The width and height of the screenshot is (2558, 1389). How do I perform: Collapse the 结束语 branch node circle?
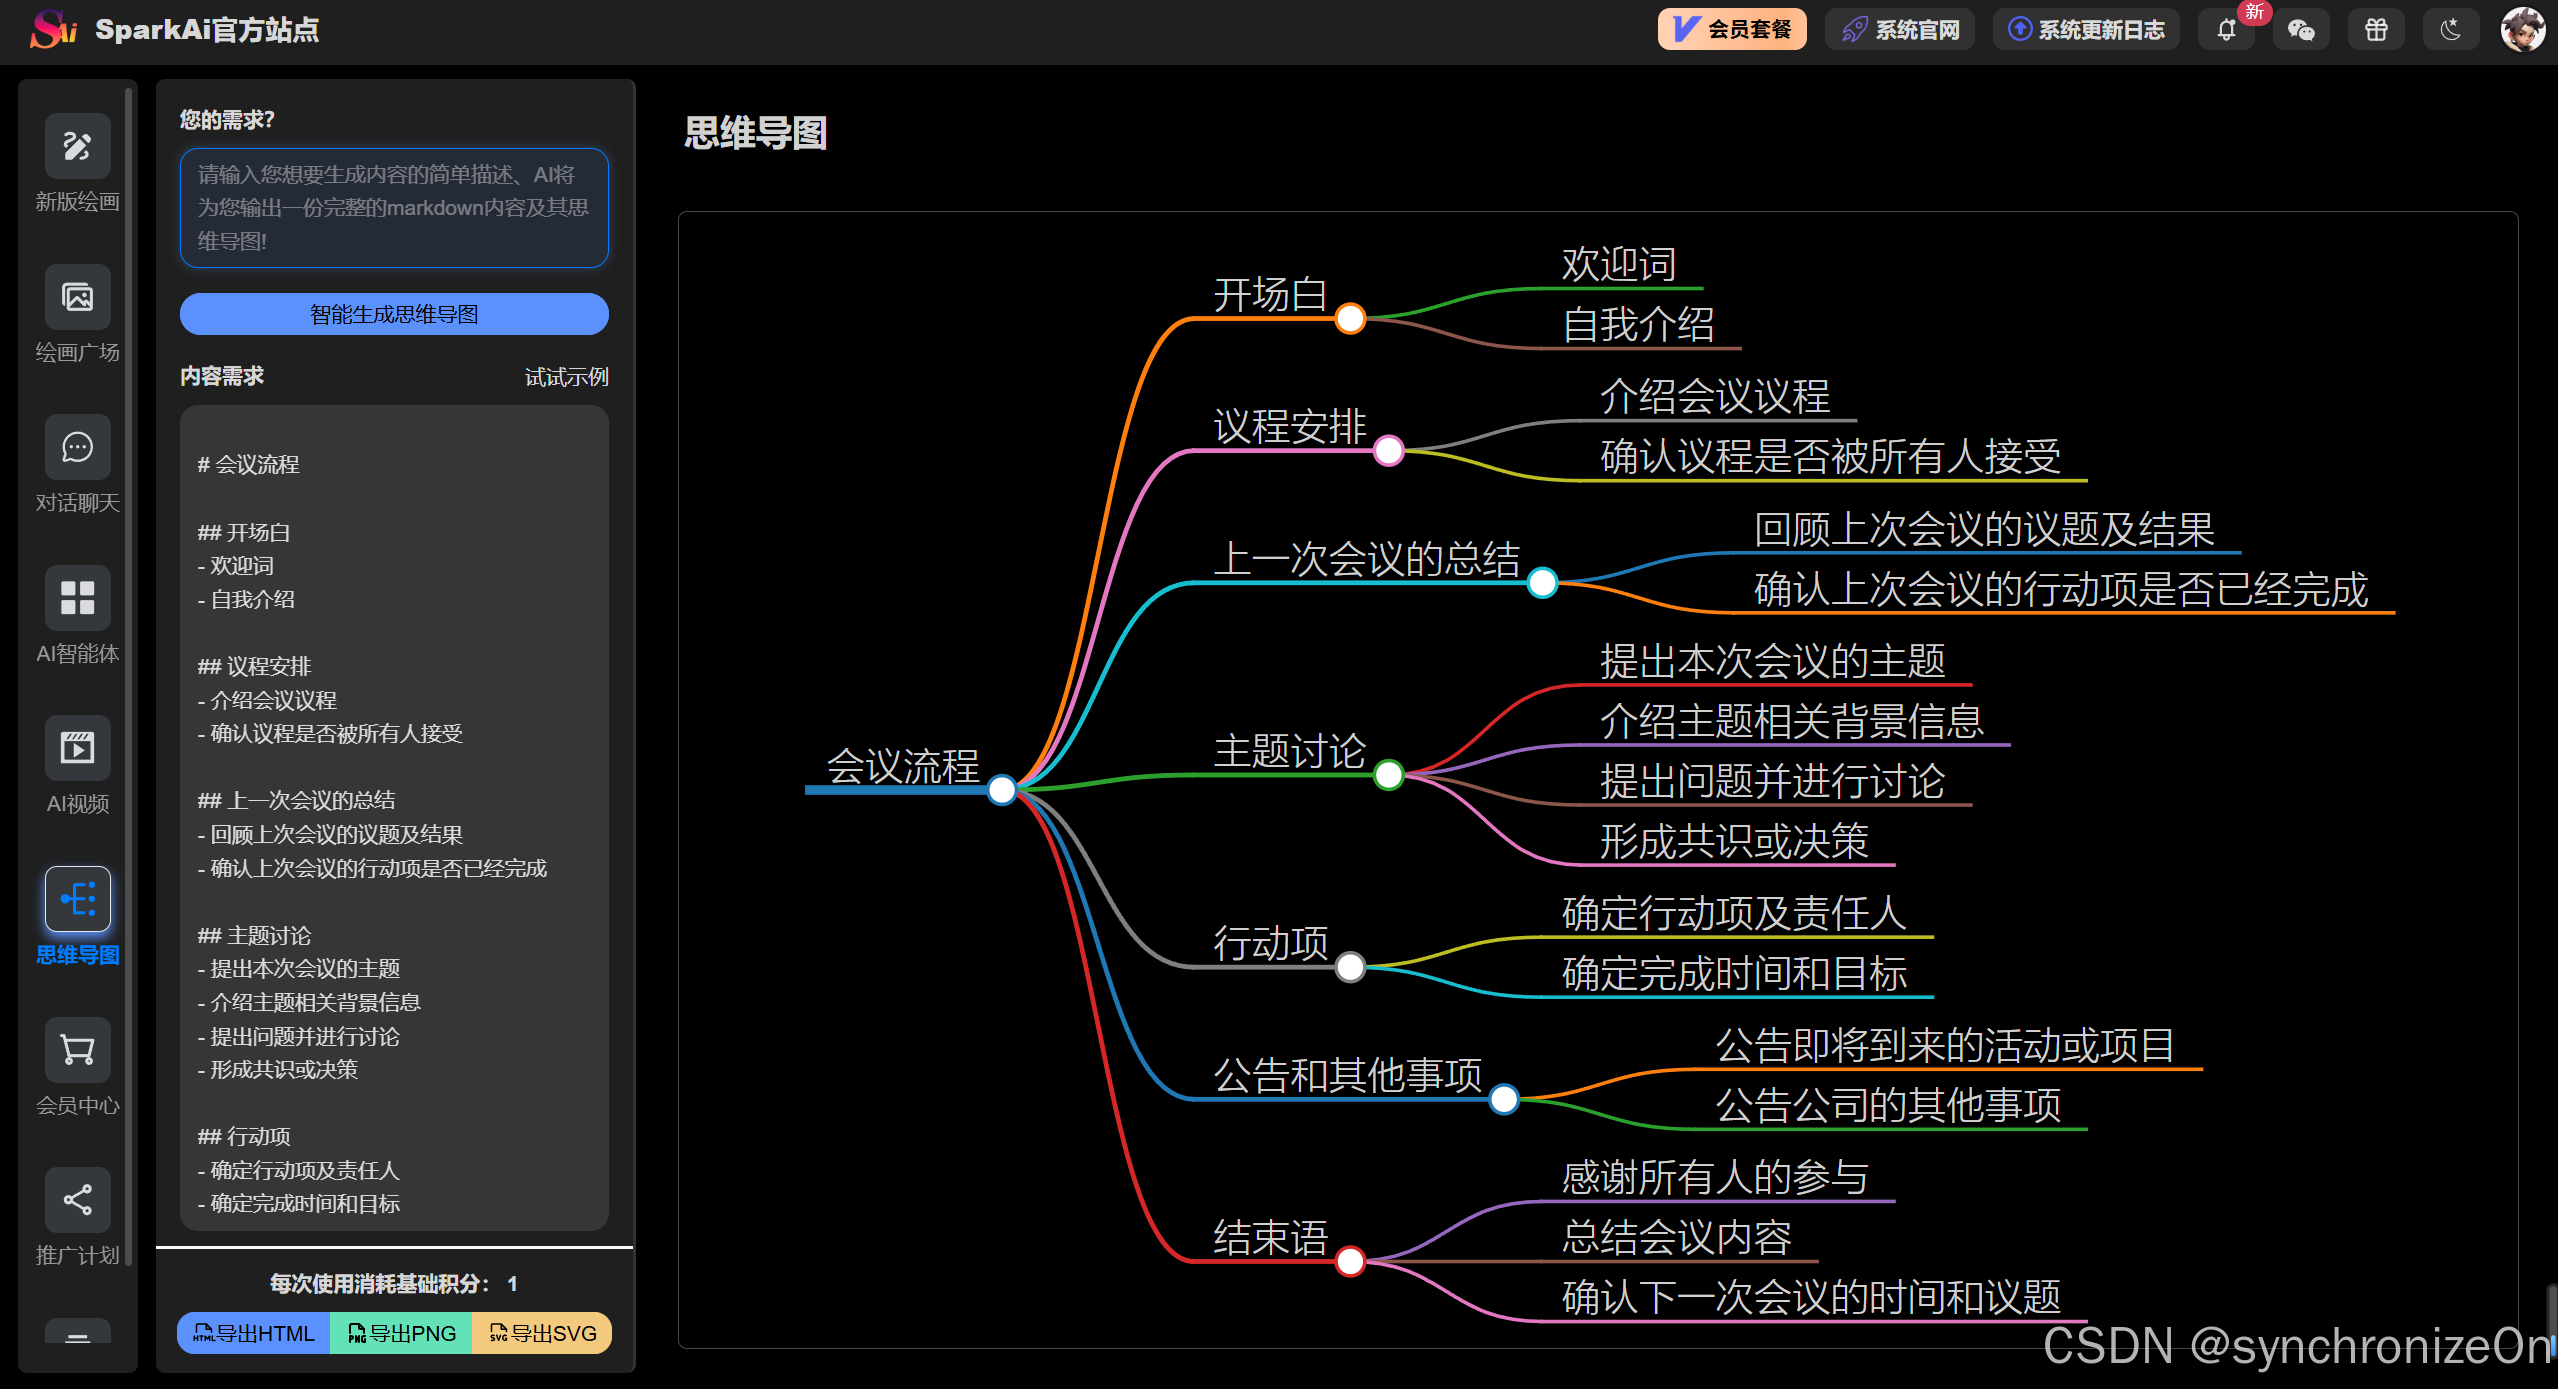click(1350, 1261)
